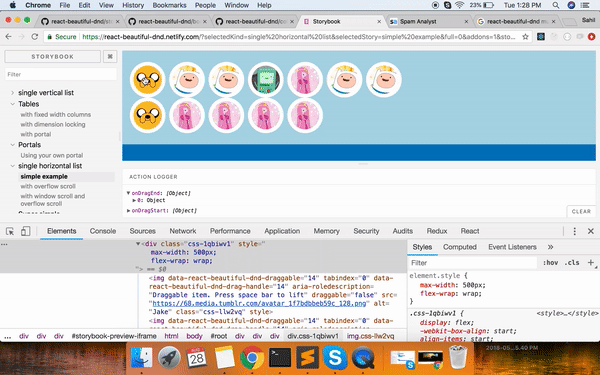Image resolution: width=600 pixels, height=375 pixels.
Task: Click the tumblr avatar image URL link
Action: (259, 303)
